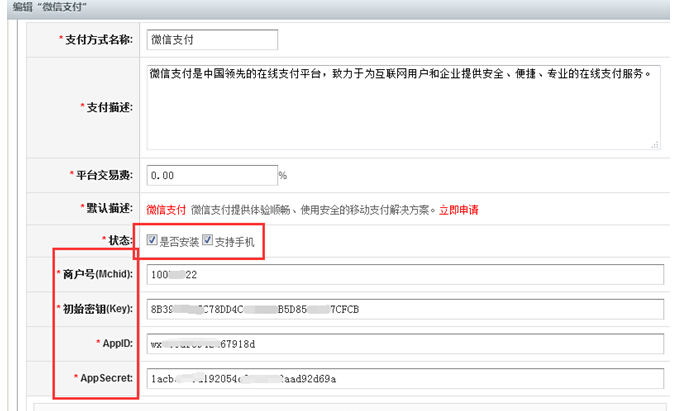Click the AppSecret input field
Screen dimensions: 677x411
[405, 379]
